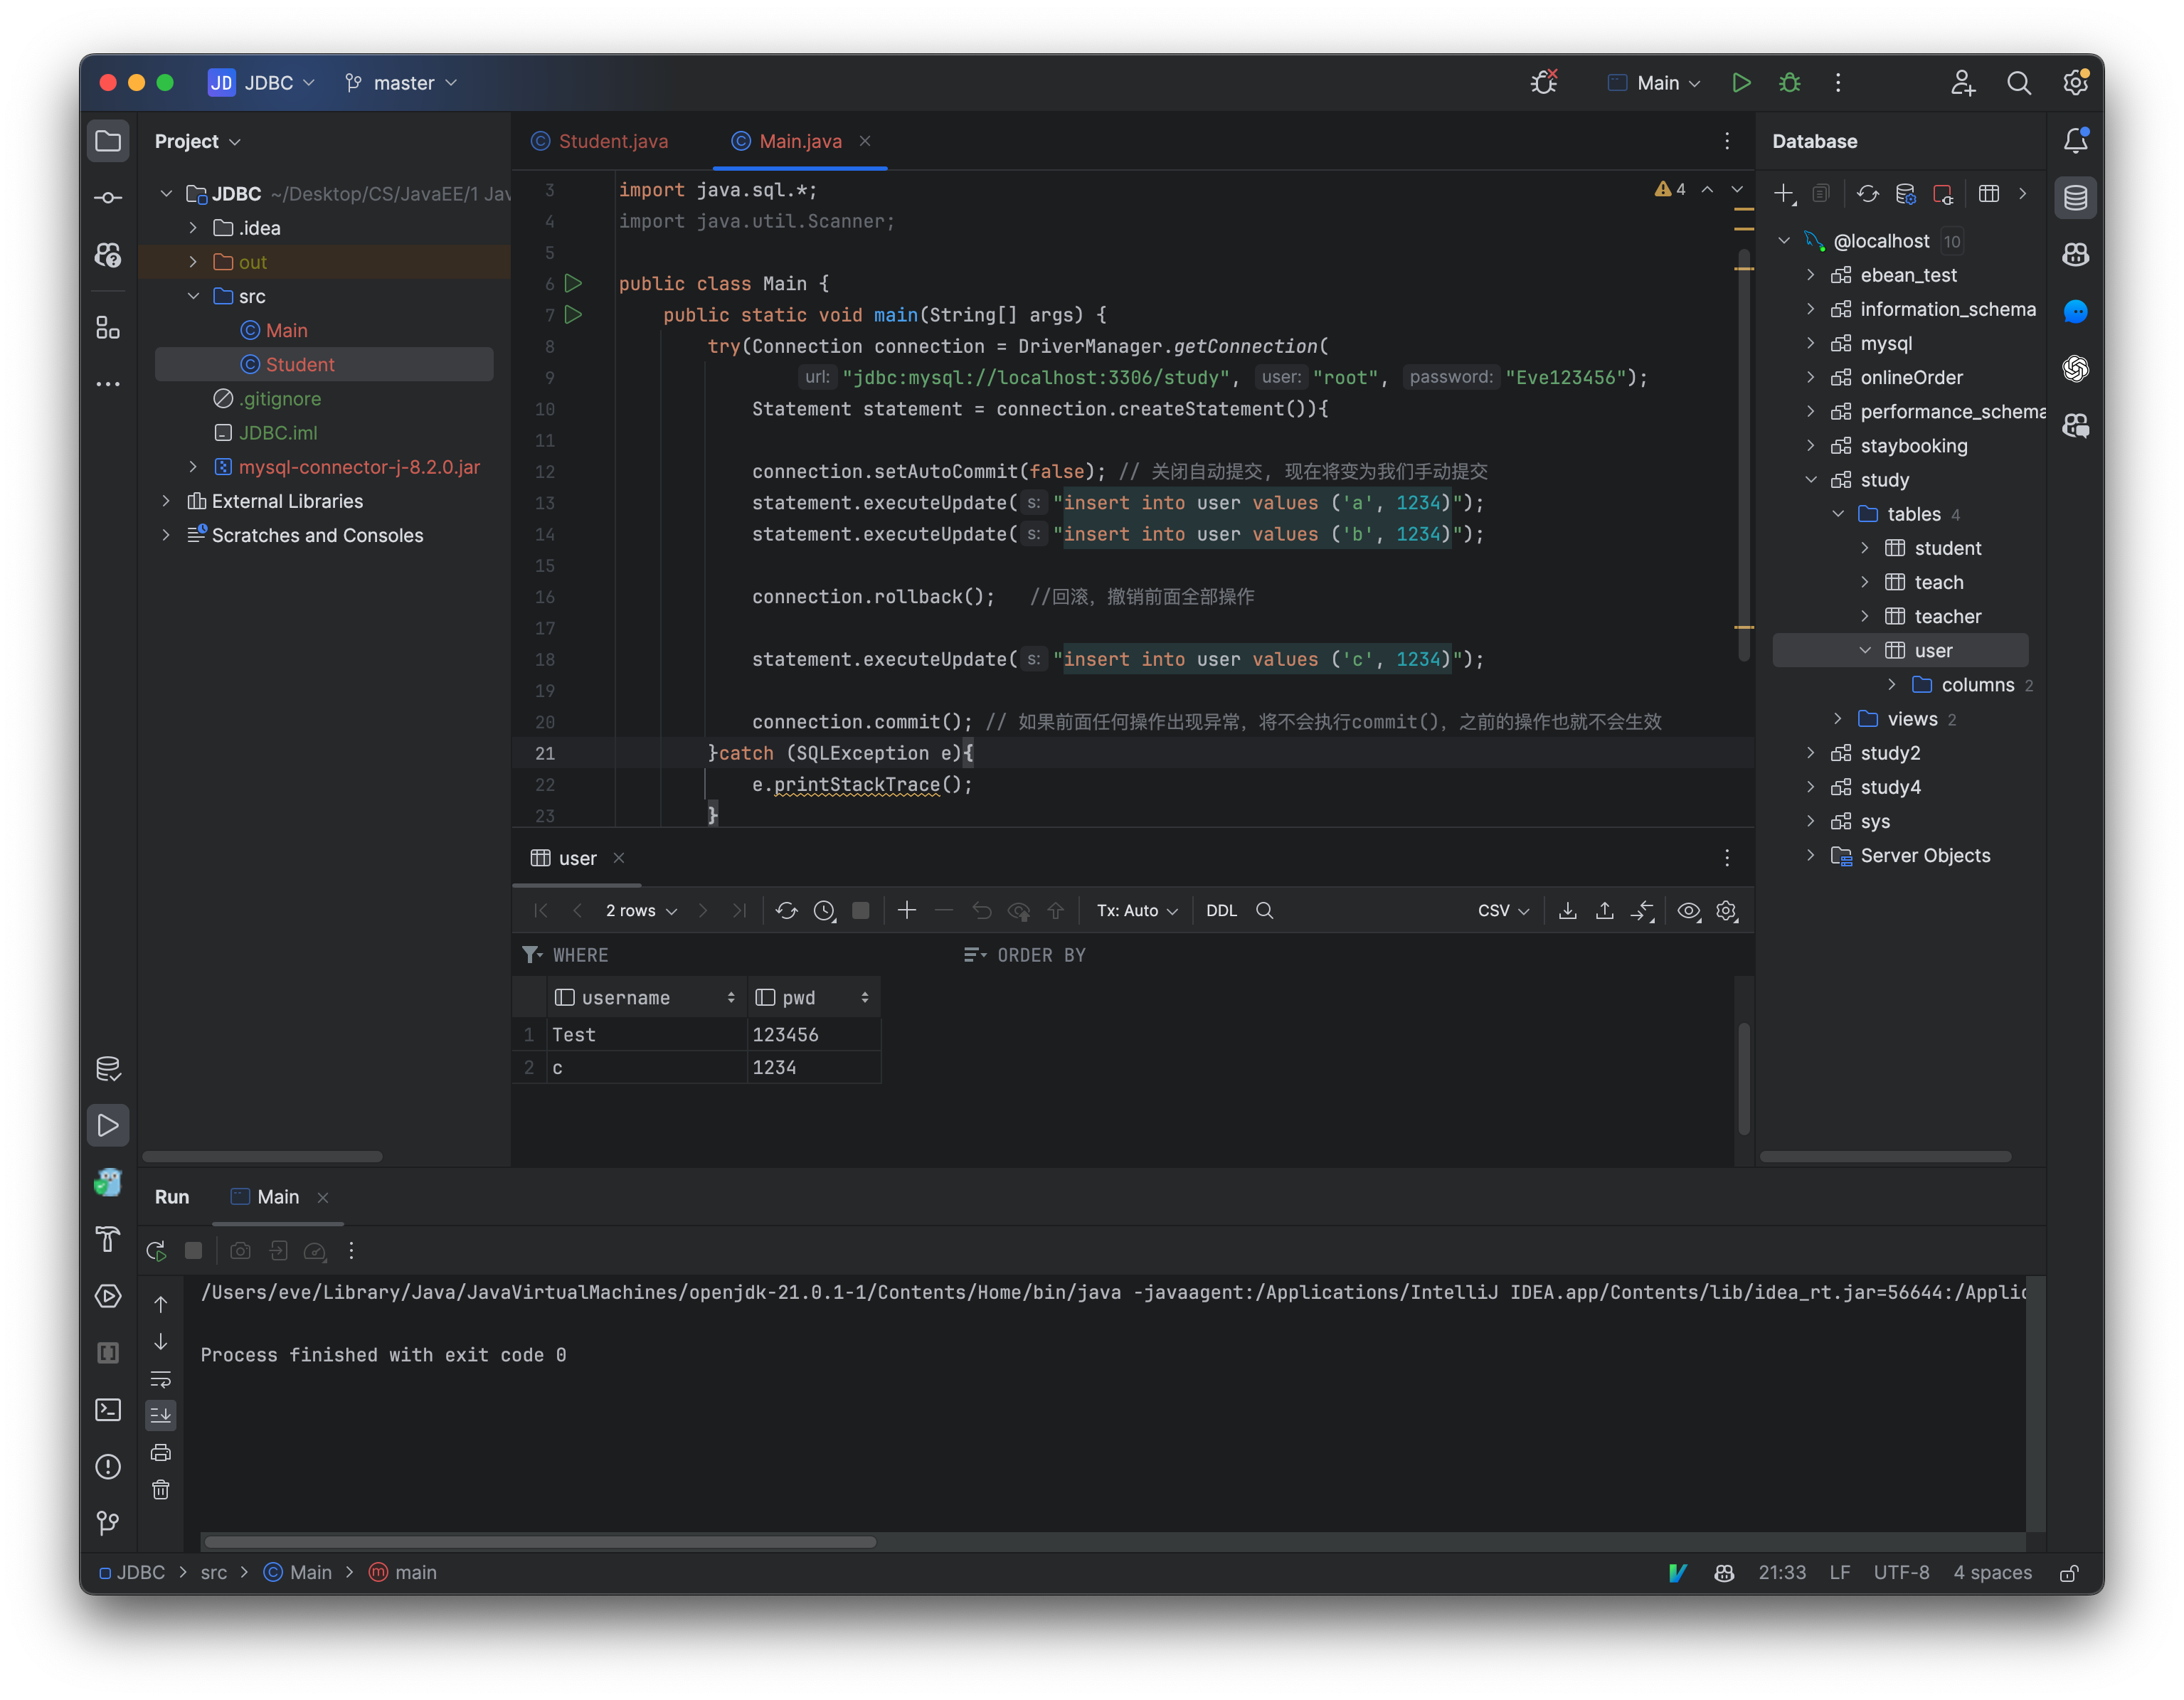Click the src breadcrumb at the bottom
The height and width of the screenshot is (1700, 2184).
pos(214,1572)
